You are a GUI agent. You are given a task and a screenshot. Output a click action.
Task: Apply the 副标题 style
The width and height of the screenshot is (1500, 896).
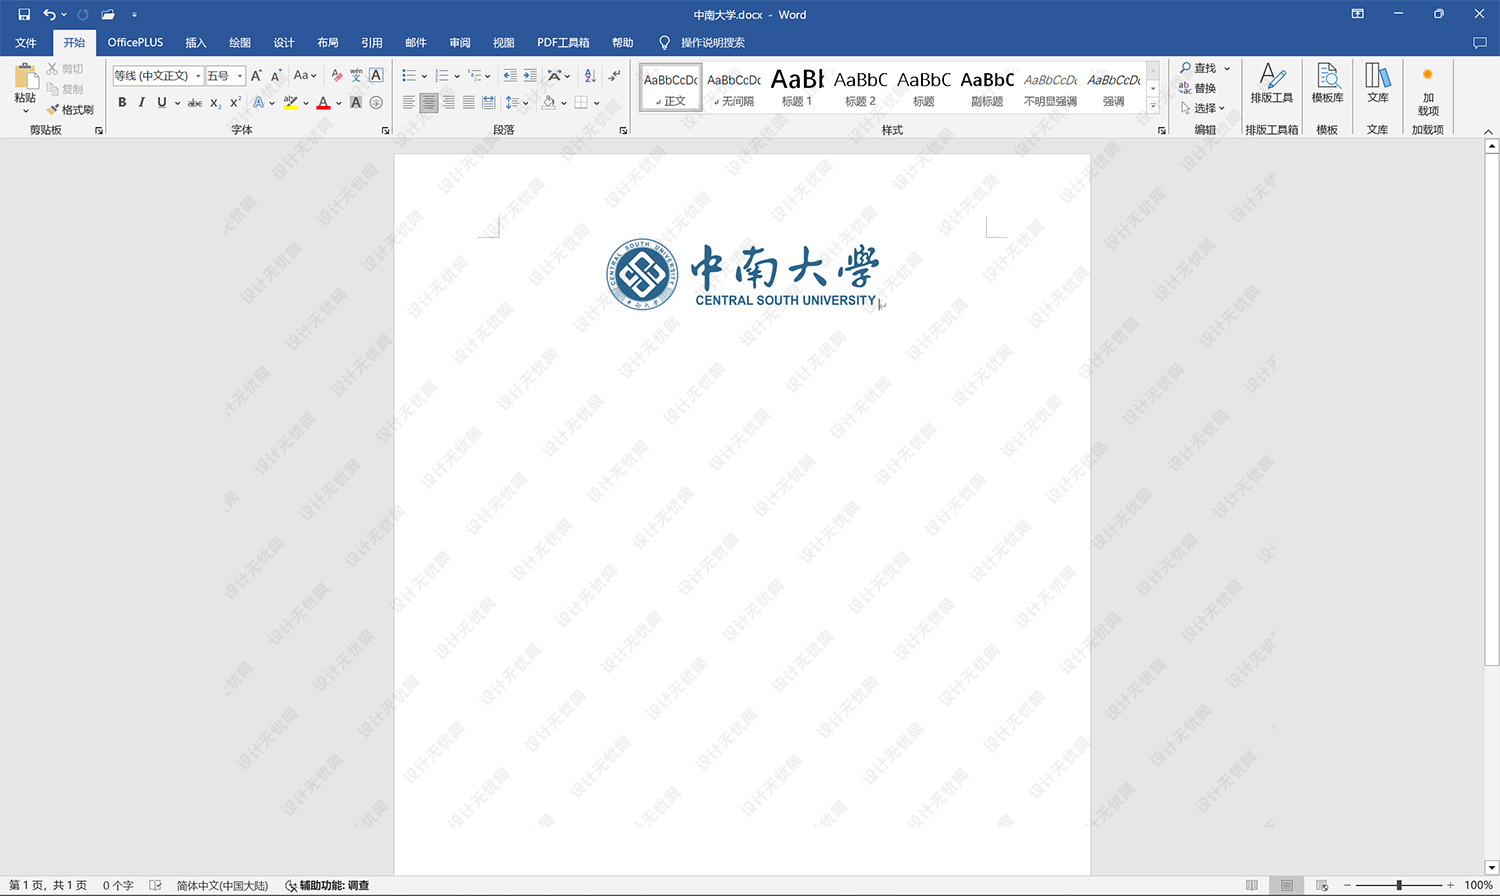[x=987, y=87]
